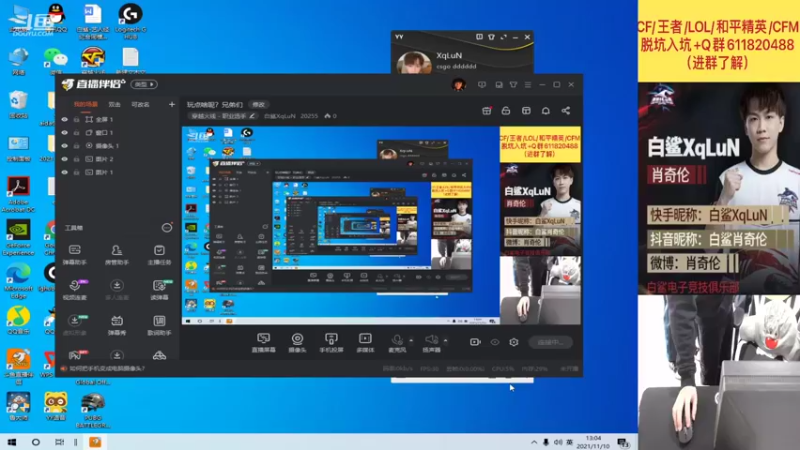Hide the 图片 2 source layer
The height and width of the screenshot is (450, 800).
(x=64, y=159)
